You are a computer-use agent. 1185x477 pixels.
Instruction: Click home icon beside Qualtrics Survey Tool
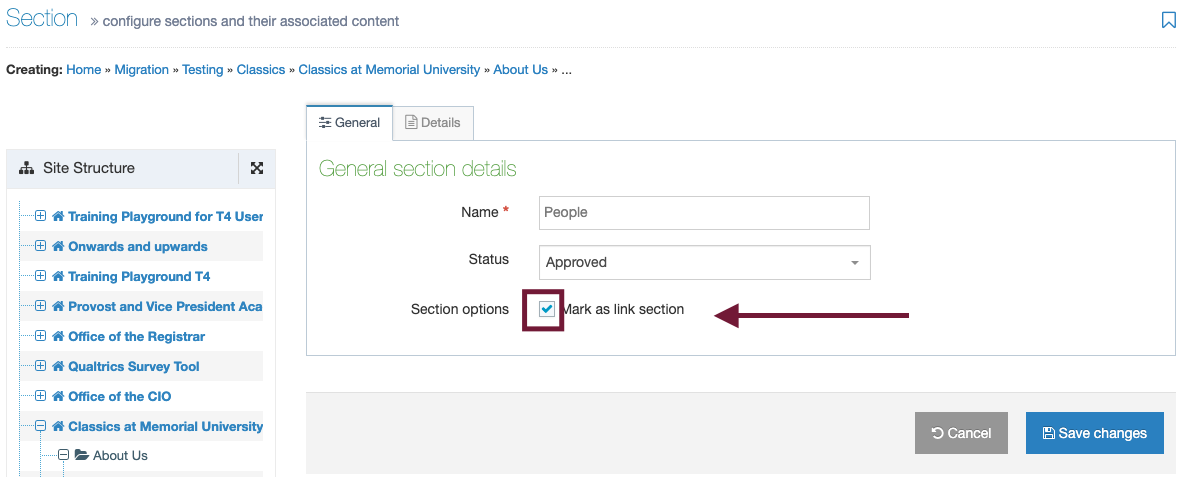(58, 367)
